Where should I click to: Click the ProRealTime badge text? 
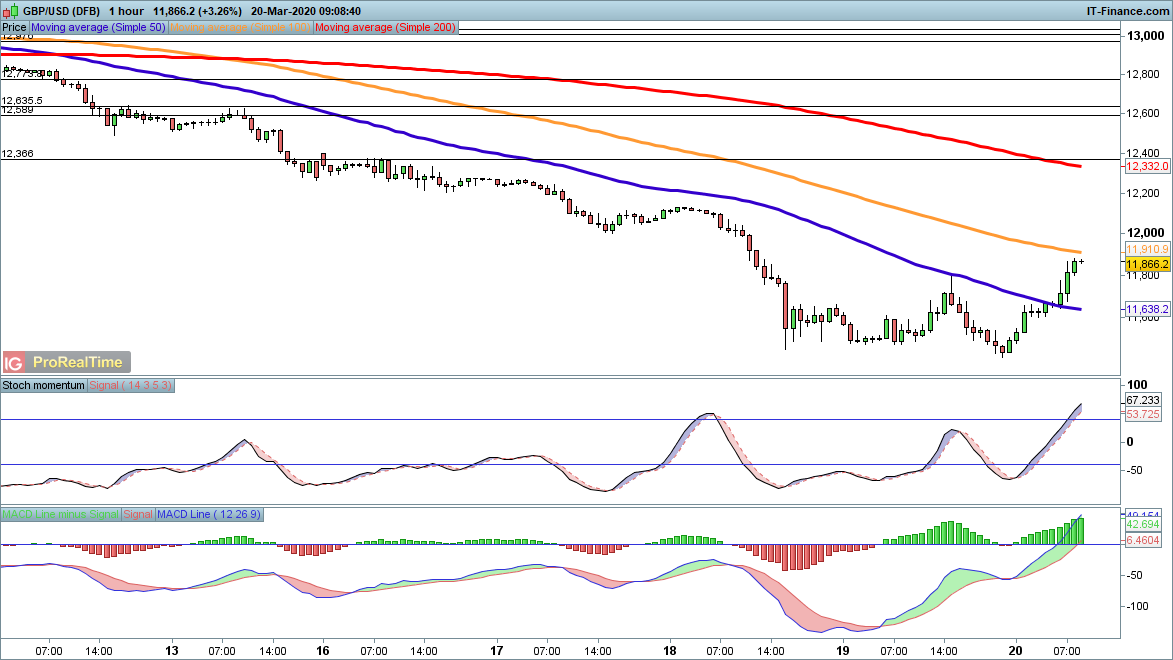pyautogui.click(x=78, y=362)
